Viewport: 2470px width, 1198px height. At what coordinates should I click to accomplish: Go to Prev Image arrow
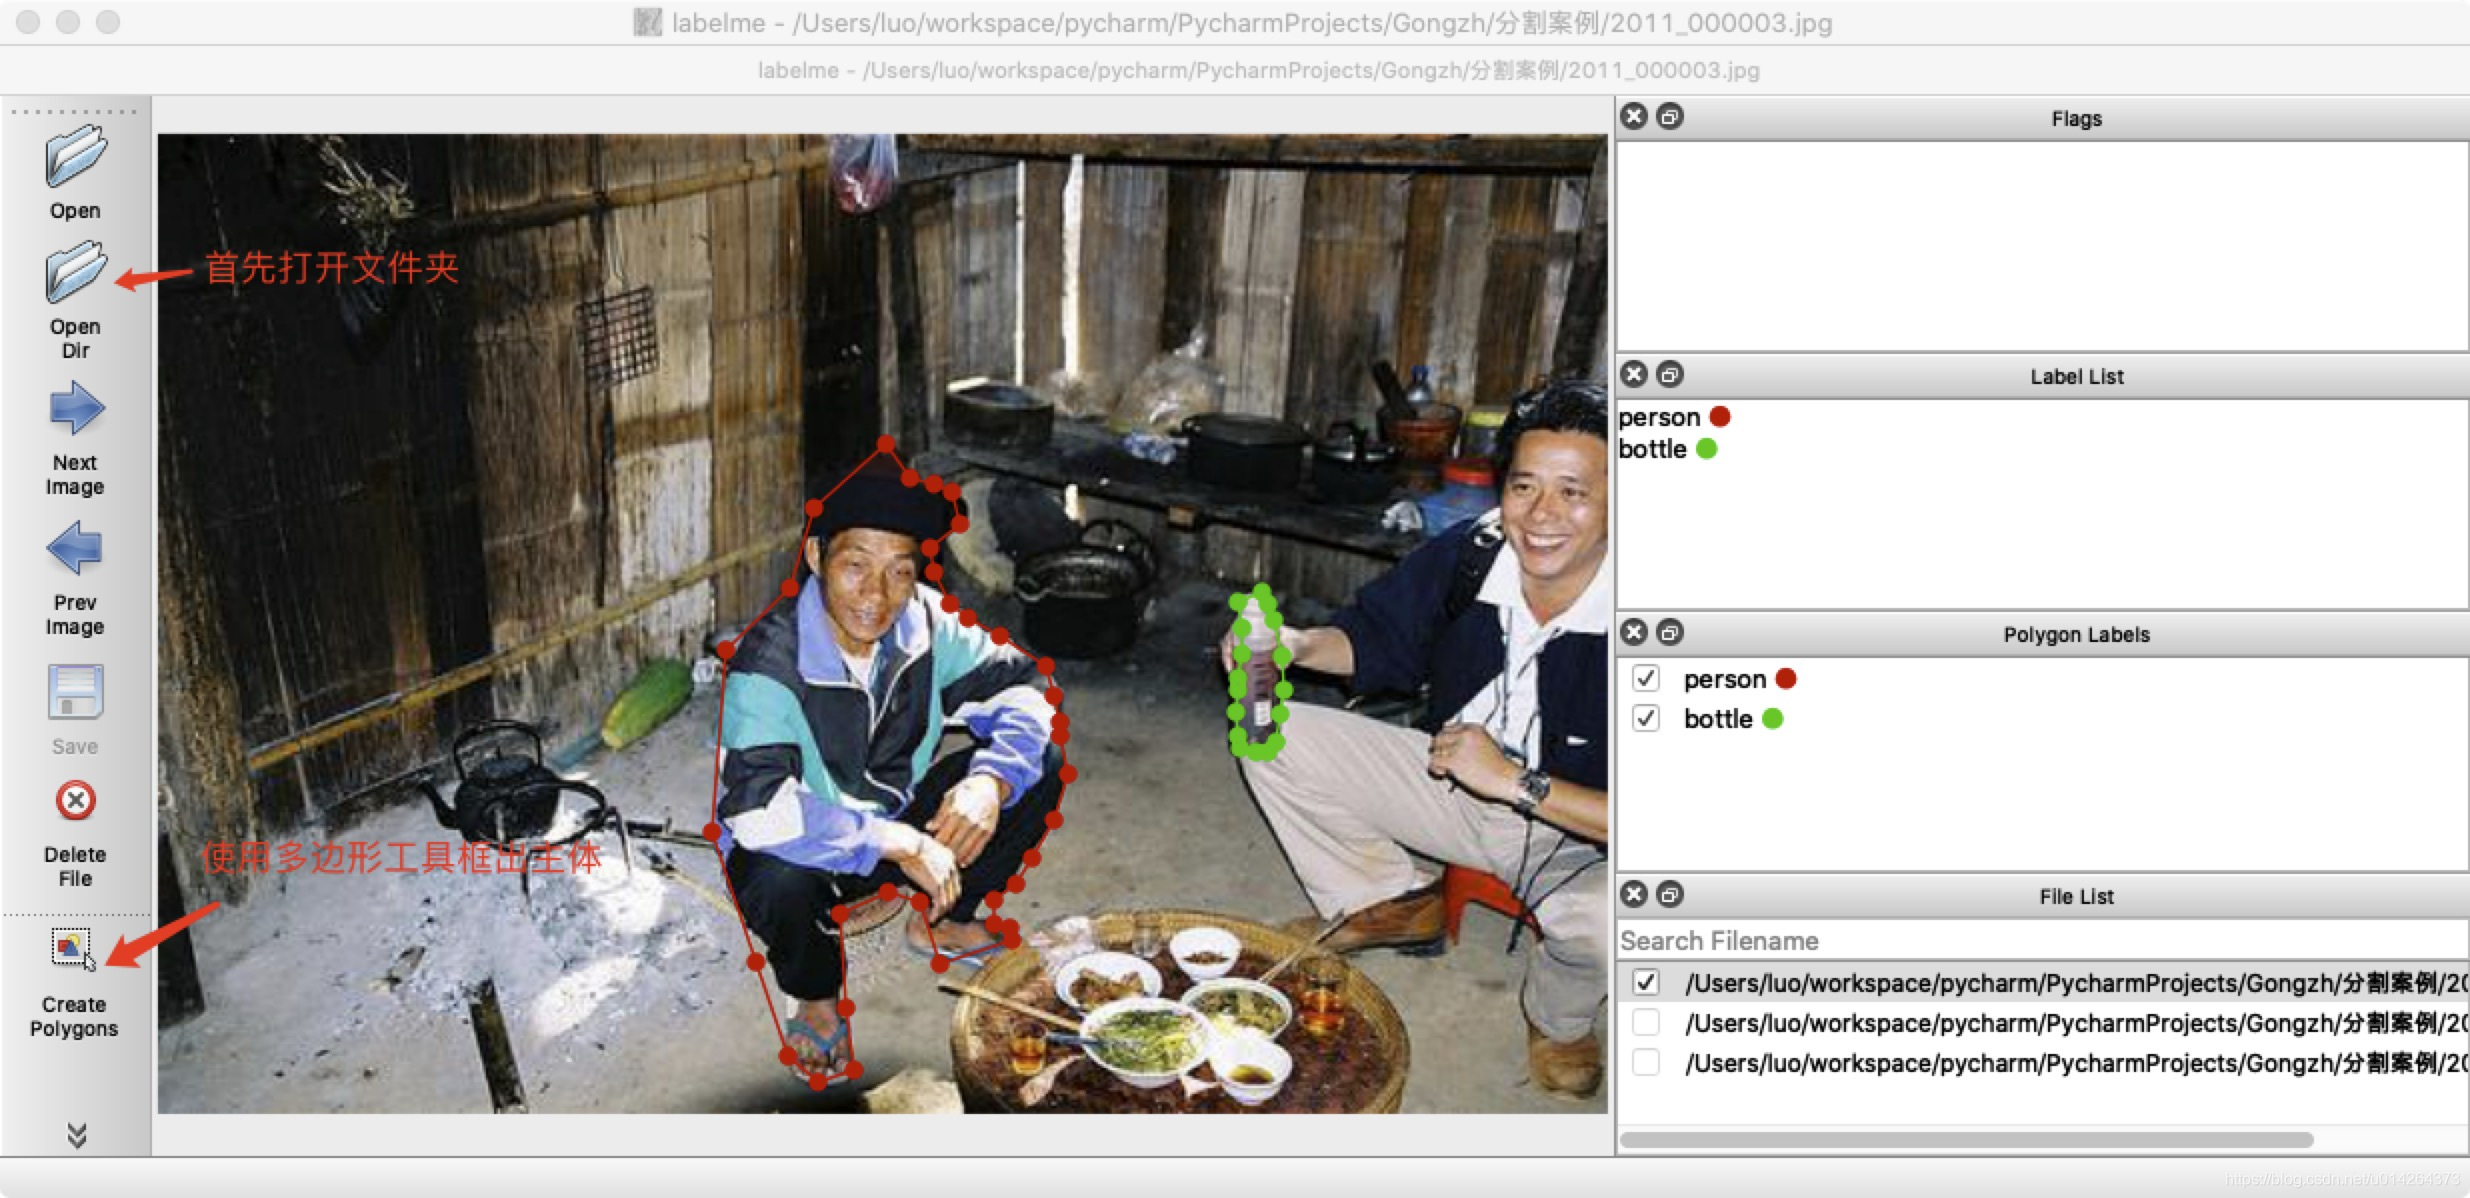tap(75, 549)
